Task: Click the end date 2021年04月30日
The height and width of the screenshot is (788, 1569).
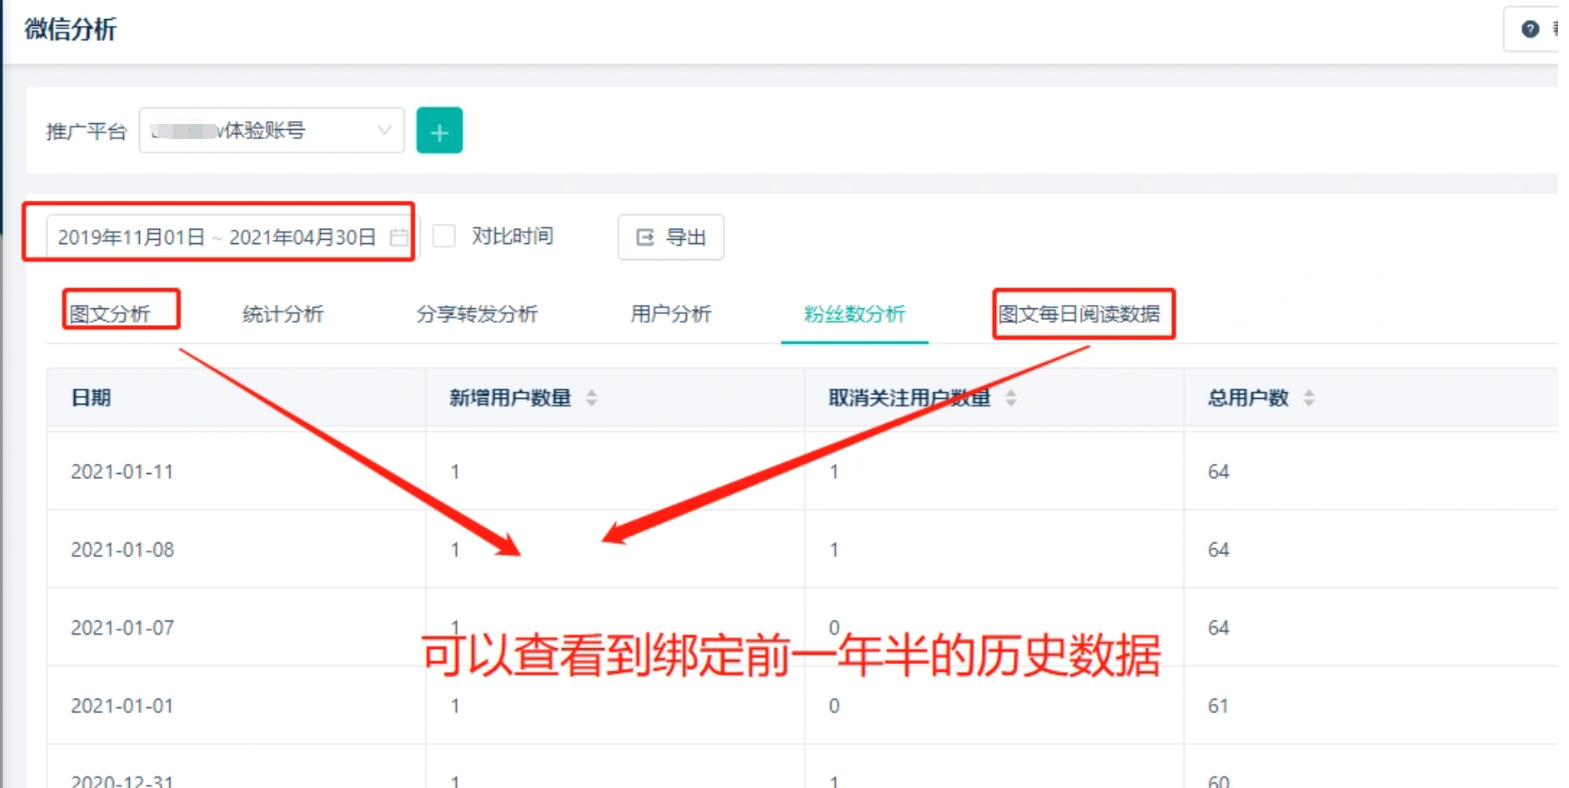Action: point(303,237)
